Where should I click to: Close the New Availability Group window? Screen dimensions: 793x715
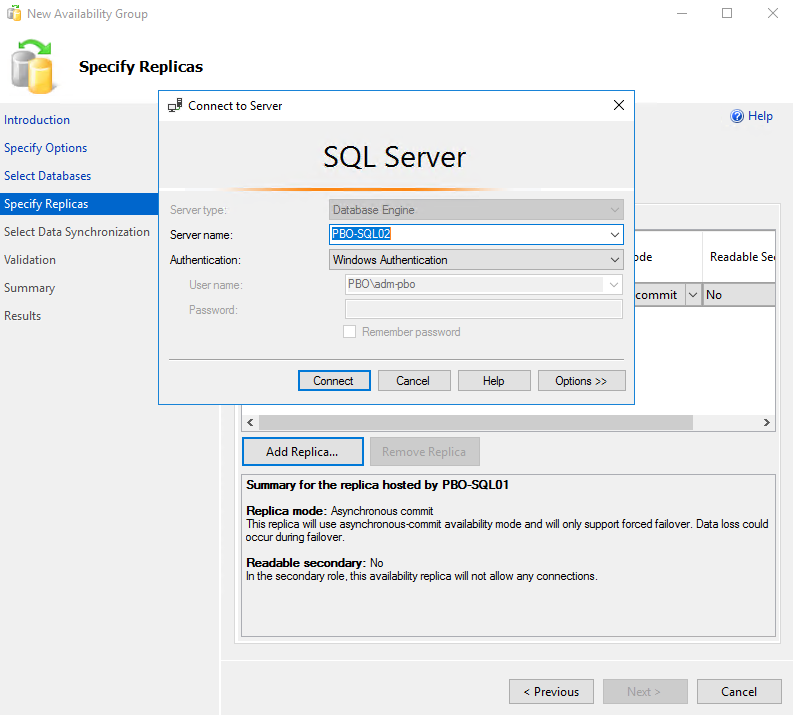(772, 13)
